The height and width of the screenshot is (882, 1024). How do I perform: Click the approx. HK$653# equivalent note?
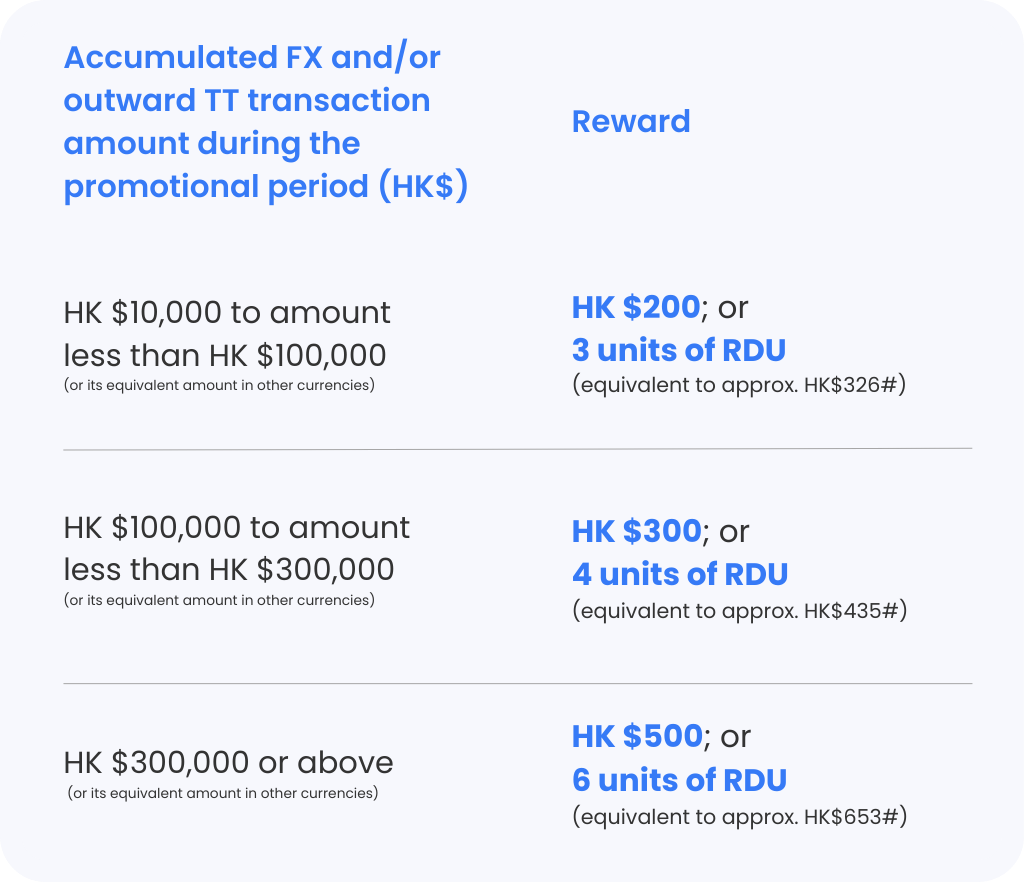[x=739, y=816]
